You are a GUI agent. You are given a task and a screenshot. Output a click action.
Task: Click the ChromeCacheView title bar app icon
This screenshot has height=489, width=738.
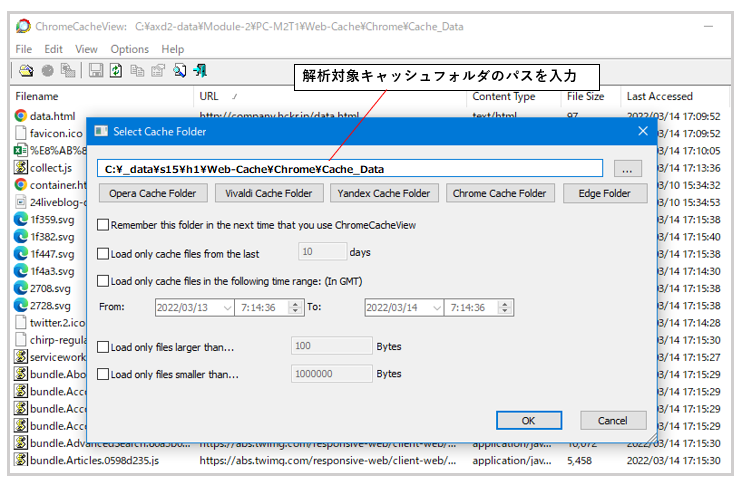23,26
